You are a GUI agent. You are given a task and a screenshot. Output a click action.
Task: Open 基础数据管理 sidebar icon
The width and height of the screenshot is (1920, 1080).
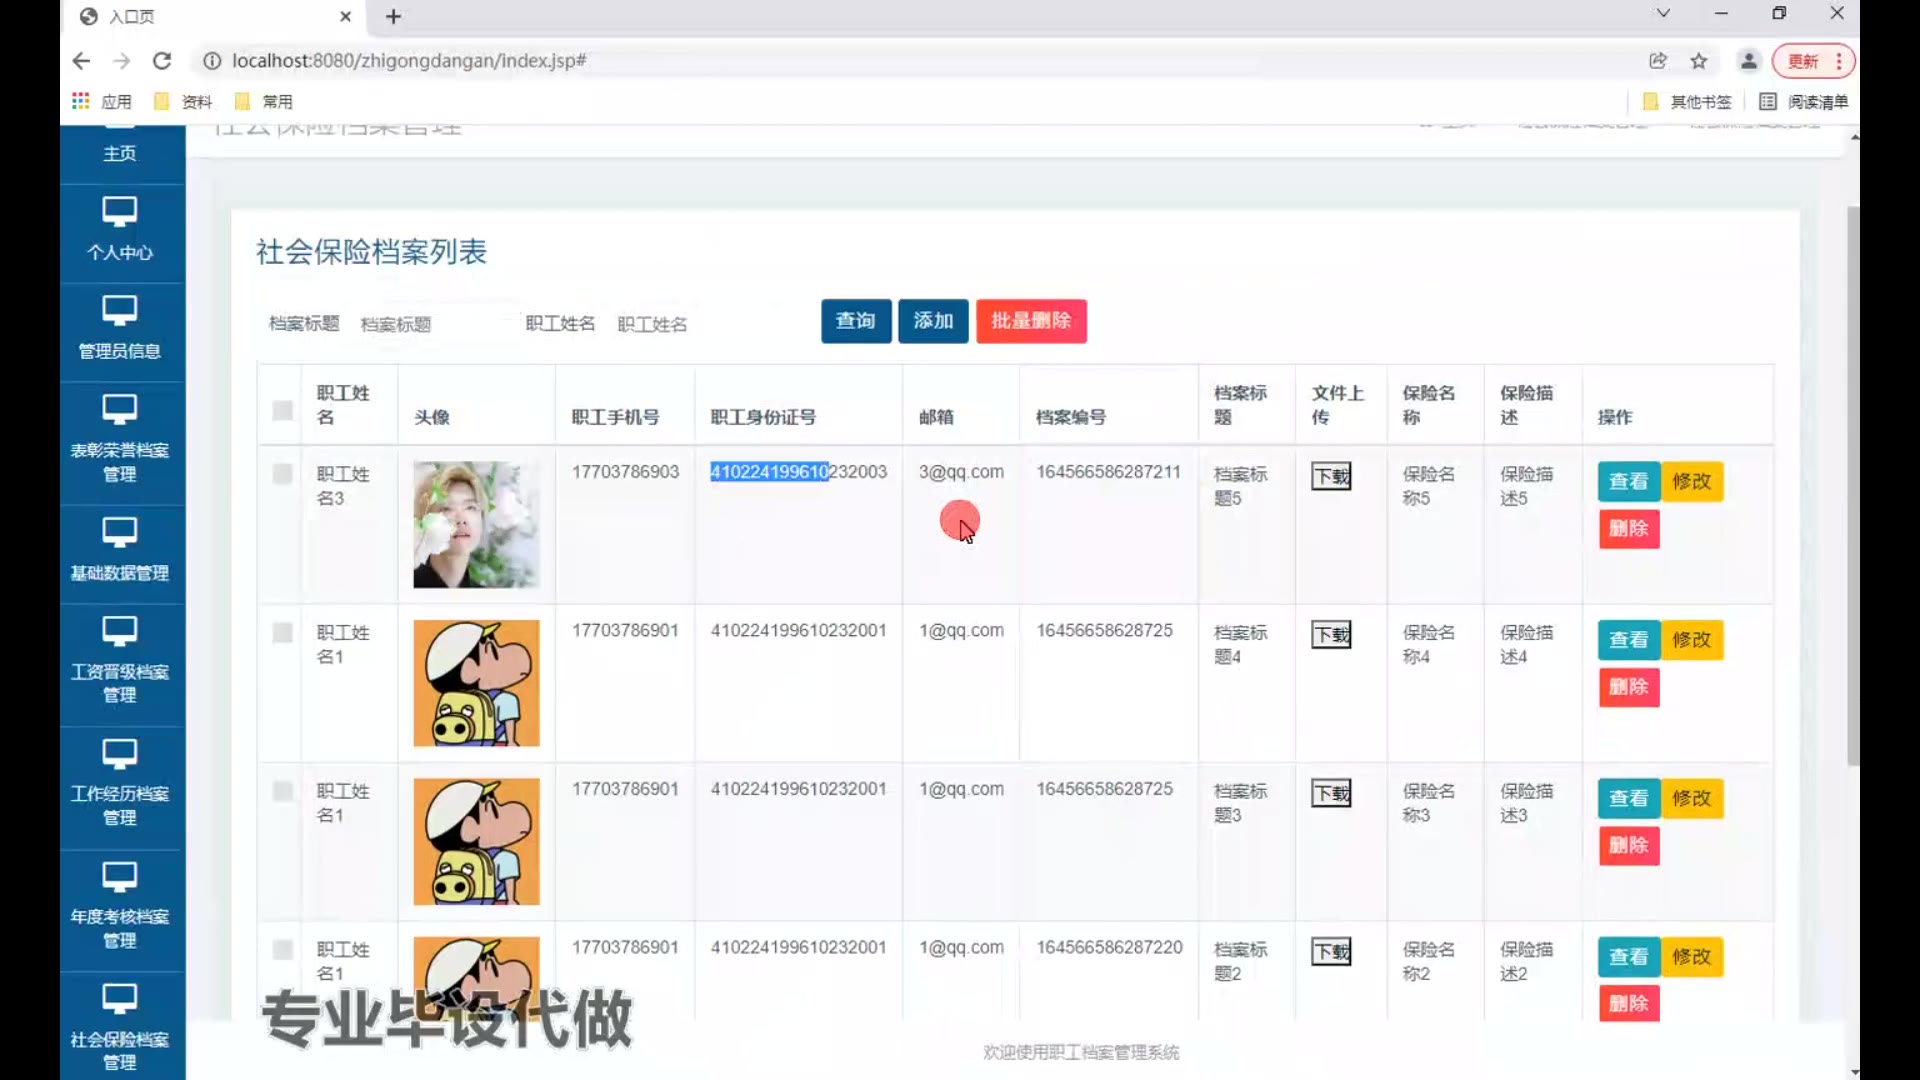point(119,532)
